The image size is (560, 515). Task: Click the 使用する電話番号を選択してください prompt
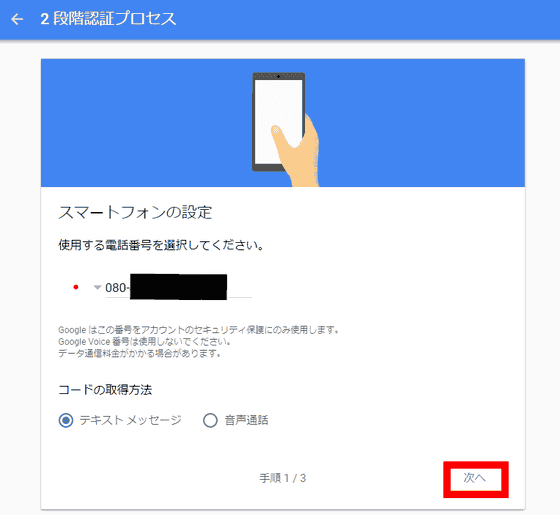[161, 245]
